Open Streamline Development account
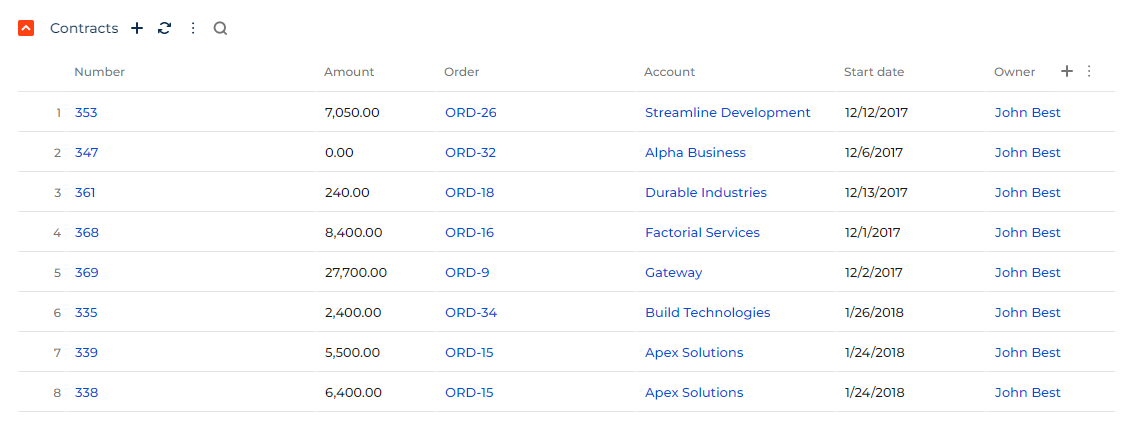Image resolution: width=1135 pixels, height=432 pixels. tap(727, 112)
